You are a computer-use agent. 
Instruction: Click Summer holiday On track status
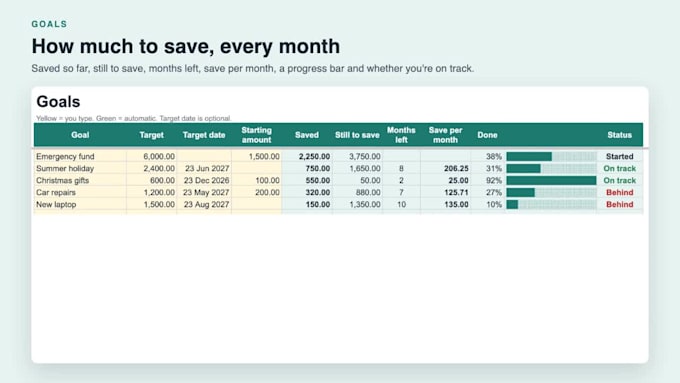pos(619,168)
